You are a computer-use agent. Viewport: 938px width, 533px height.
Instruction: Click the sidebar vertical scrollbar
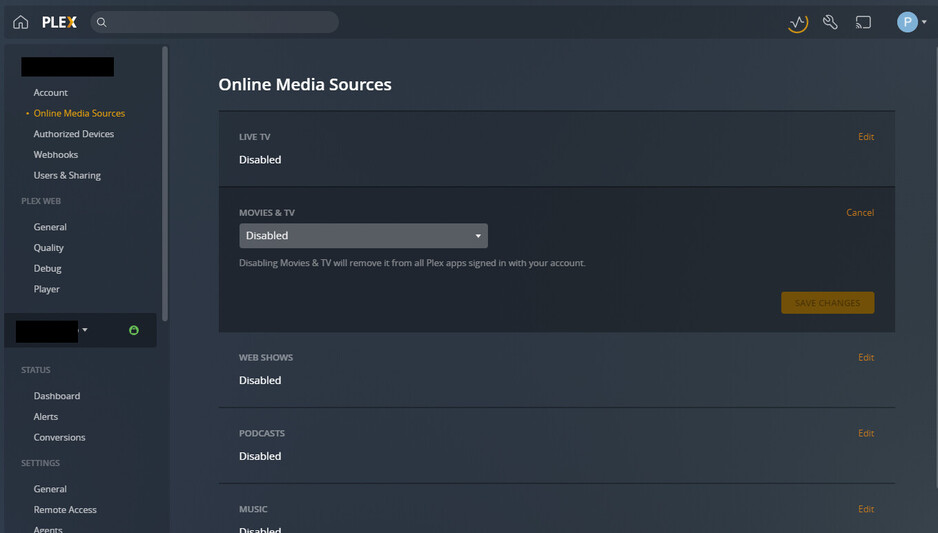(x=165, y=180)
